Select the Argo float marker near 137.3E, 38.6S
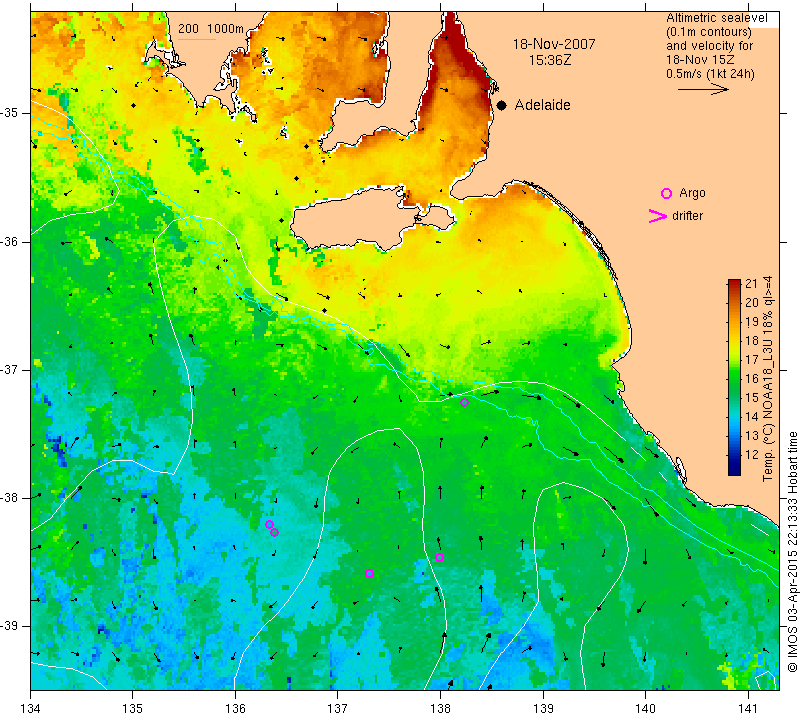Image resolution: width=800 pixels, height=720 pixels. tap(369, 574)
